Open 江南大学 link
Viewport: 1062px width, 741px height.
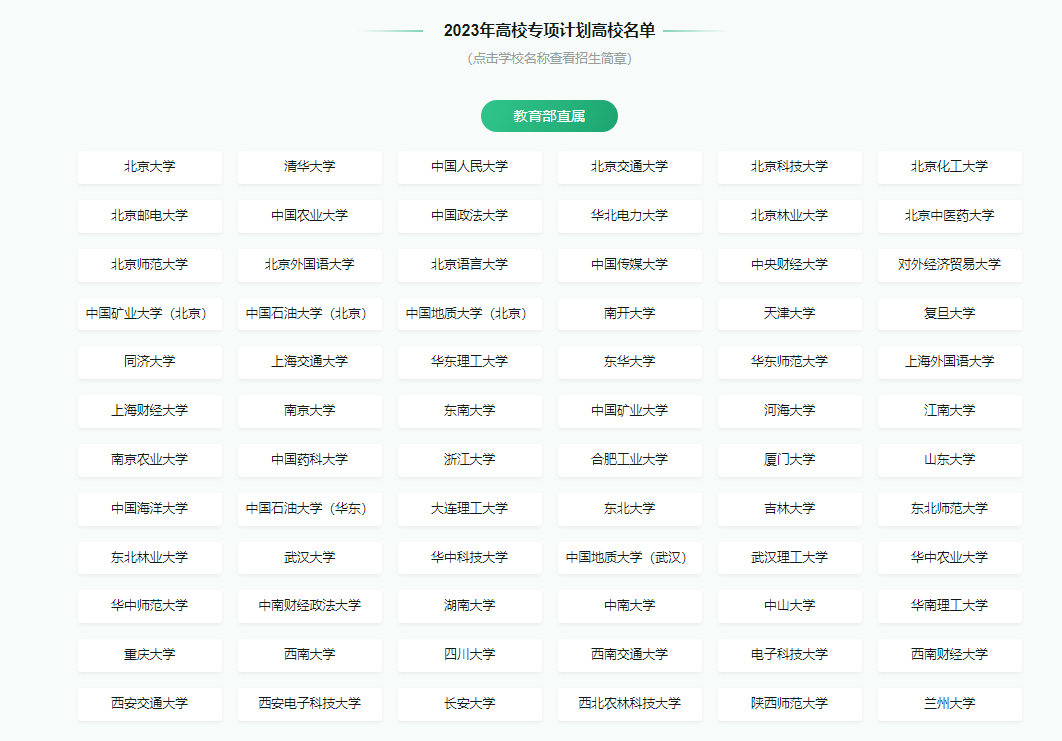[x=950, y=410]
